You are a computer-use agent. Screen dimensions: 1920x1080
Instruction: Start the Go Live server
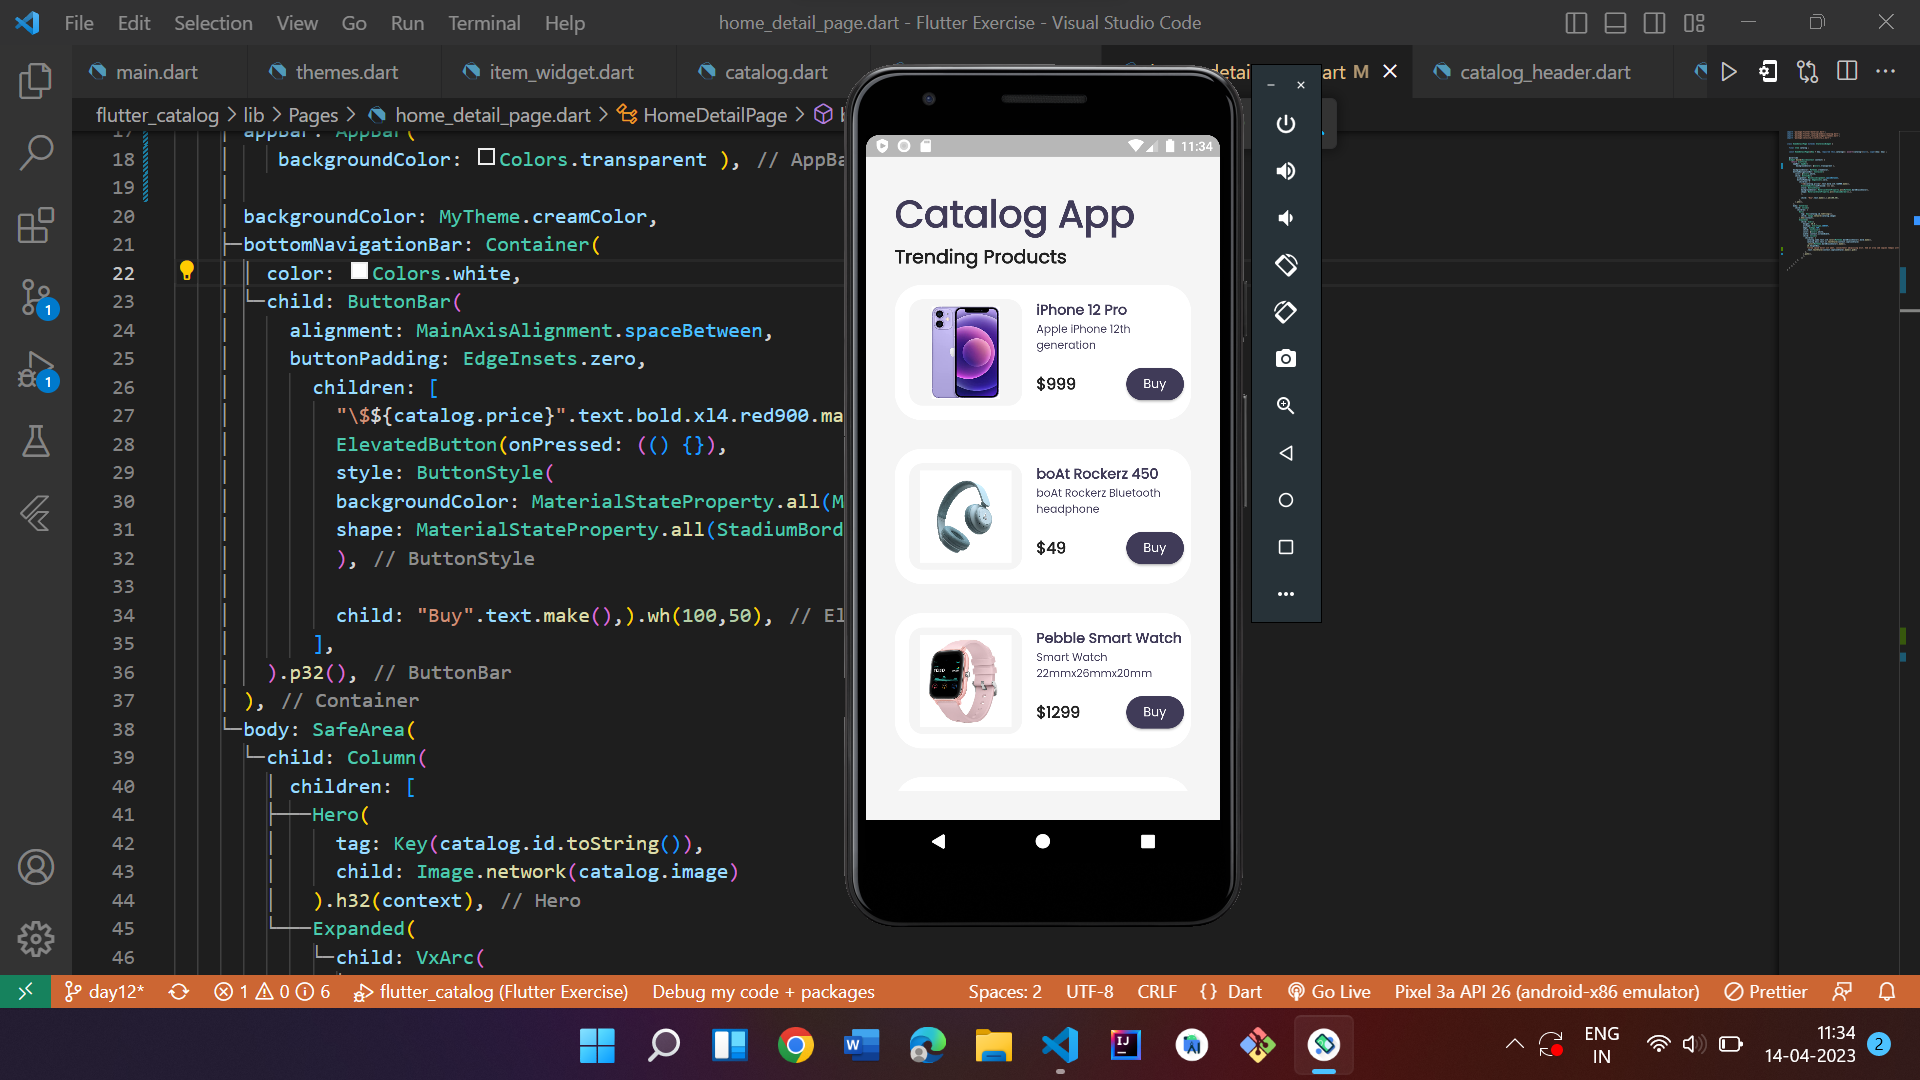(x=1328, y=991)
